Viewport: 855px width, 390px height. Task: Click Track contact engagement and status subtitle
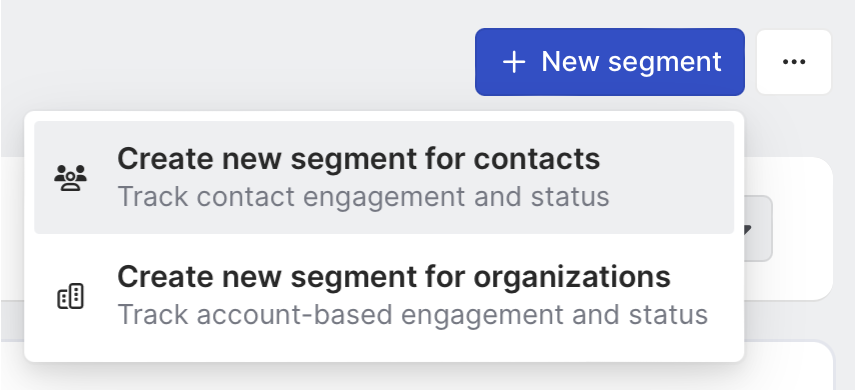pyautogui.click(x=363, y=196)
